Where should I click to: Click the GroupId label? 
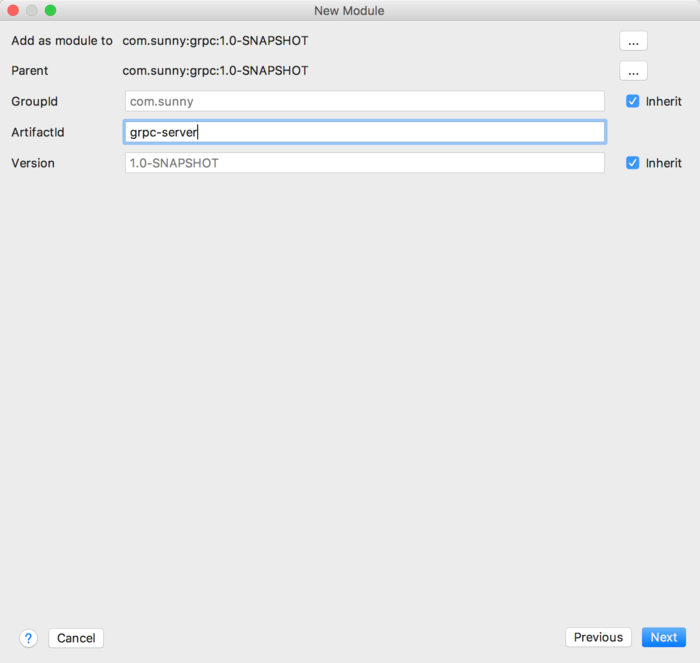click(x=34, y=101)
